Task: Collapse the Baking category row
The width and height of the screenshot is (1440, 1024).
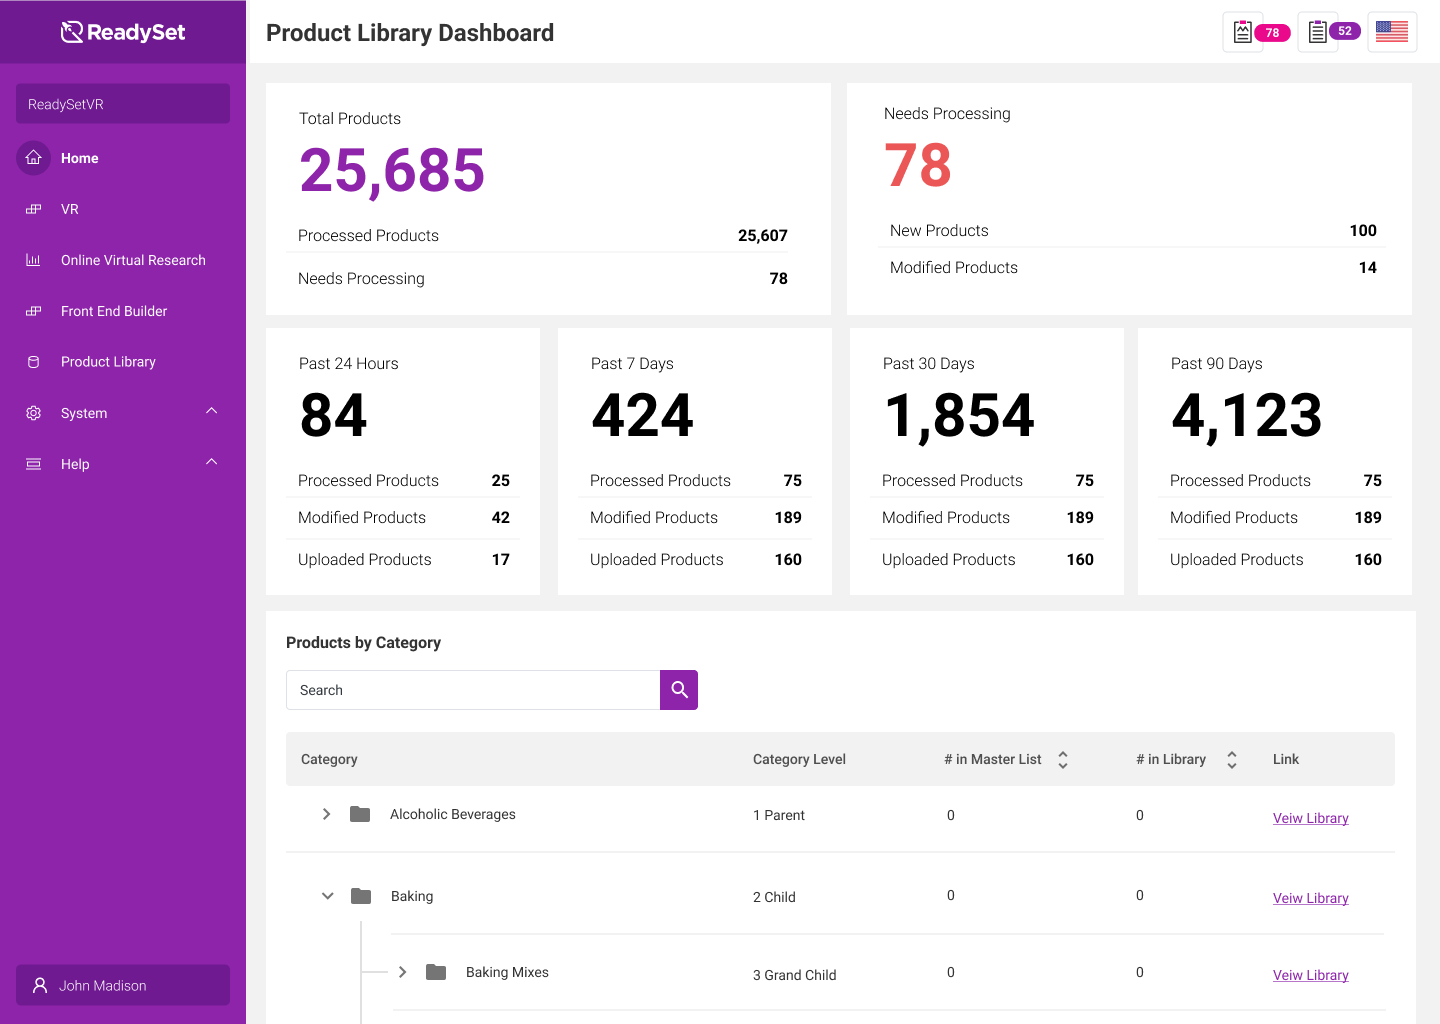Action: pos(327,896)
